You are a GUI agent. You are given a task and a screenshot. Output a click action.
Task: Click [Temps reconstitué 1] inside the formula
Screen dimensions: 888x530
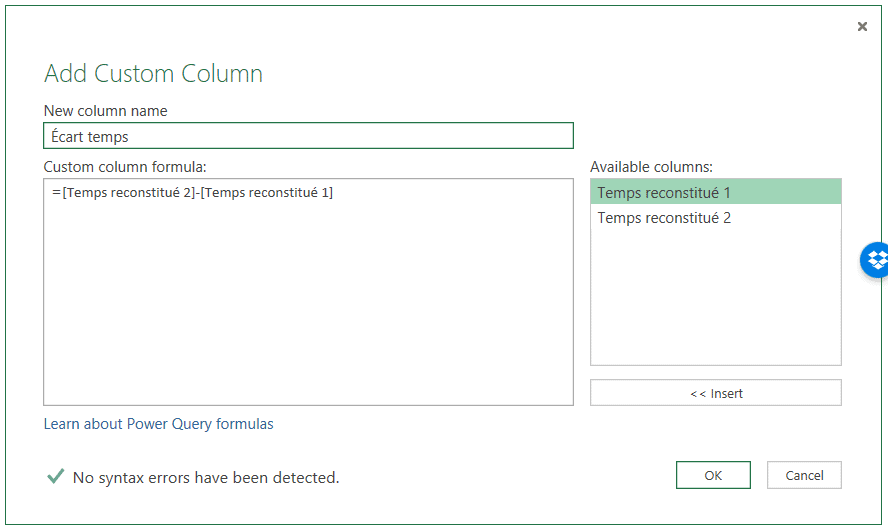(x=266, y=193)
